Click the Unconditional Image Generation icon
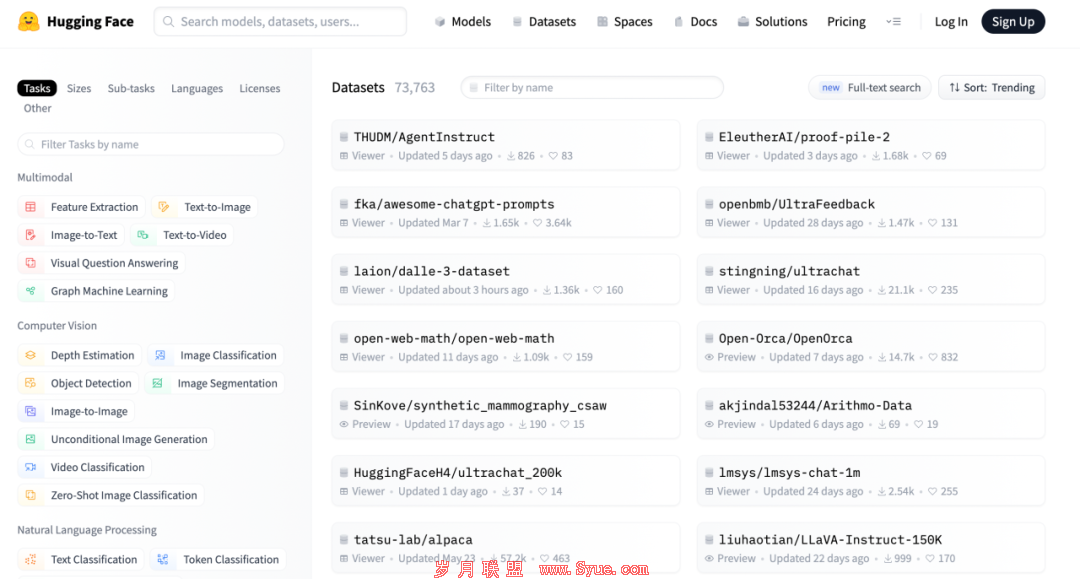The image size is (1080, 579). click(x=30, y=439)
